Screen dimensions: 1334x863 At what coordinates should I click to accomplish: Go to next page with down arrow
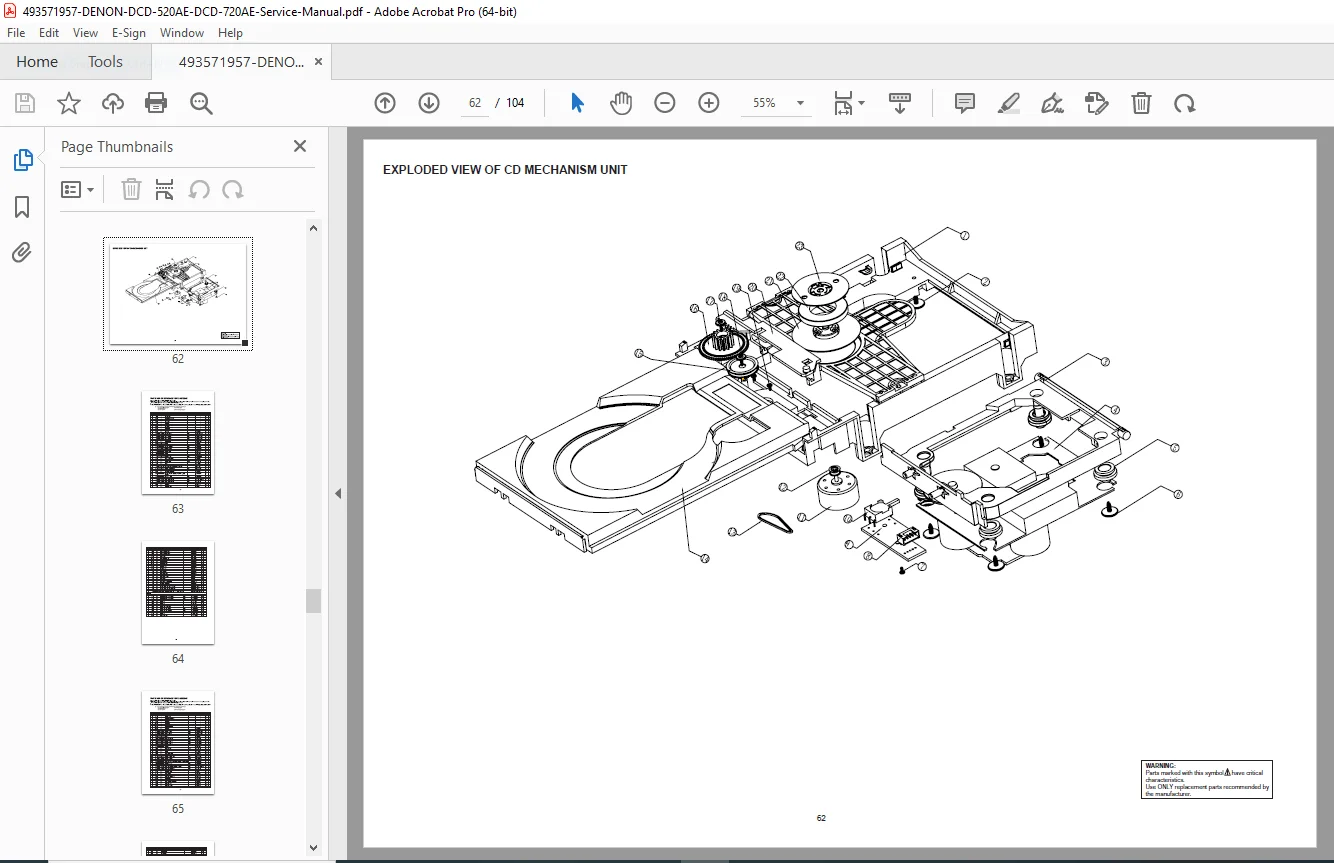click(429, 103)
